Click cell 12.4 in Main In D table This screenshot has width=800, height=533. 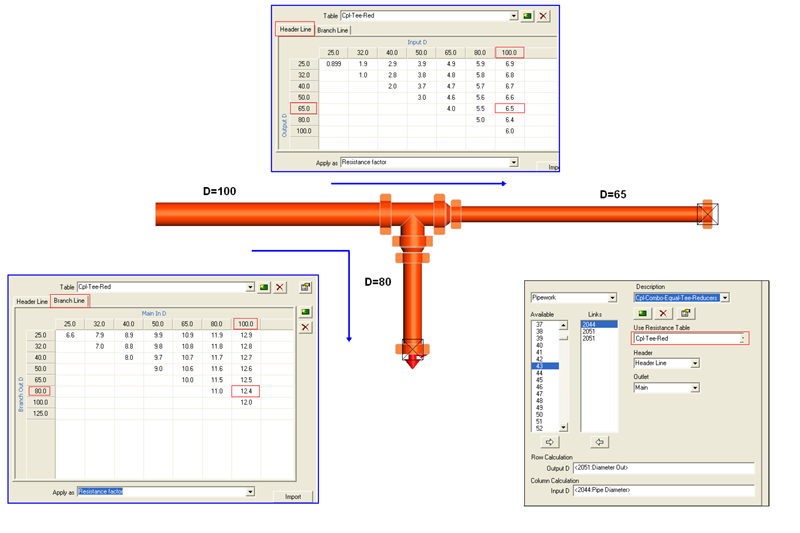pos(246,391)
